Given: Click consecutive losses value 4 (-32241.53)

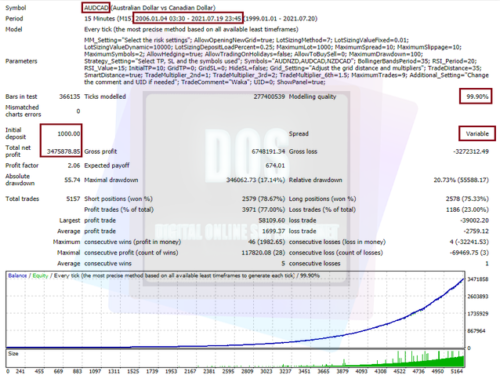Looking at the screenshot, I should tap(469, 242).
